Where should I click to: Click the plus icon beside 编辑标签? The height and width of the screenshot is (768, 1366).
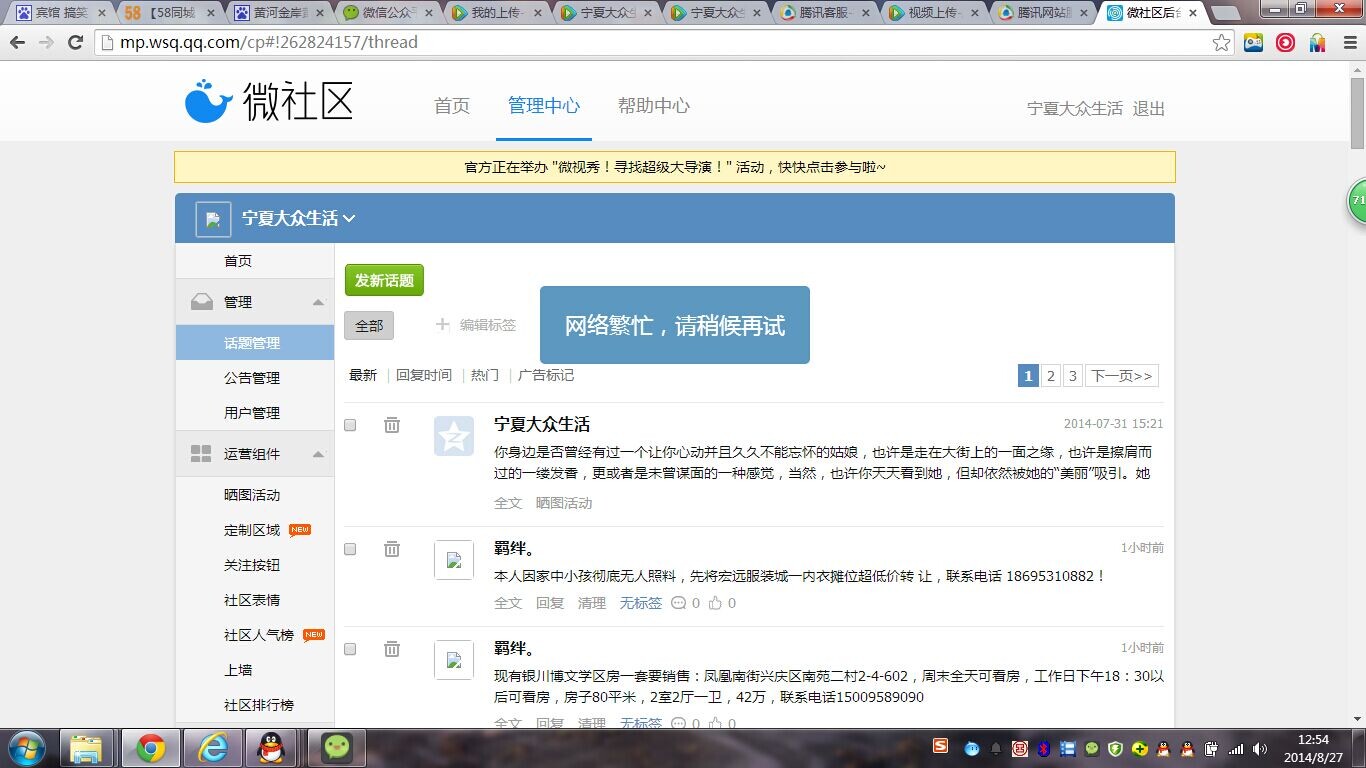[443, 324]
